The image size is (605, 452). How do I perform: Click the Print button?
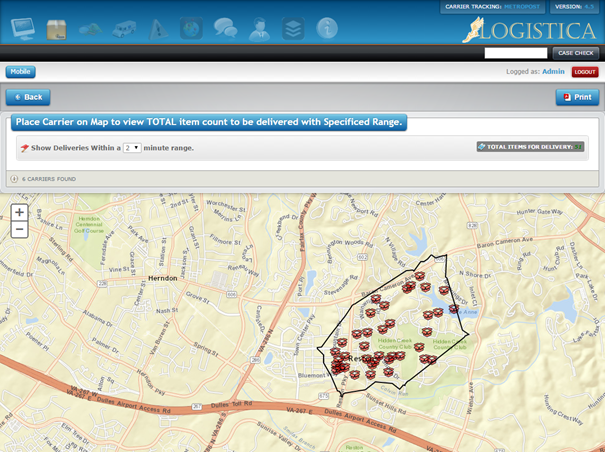coord(577,97)
